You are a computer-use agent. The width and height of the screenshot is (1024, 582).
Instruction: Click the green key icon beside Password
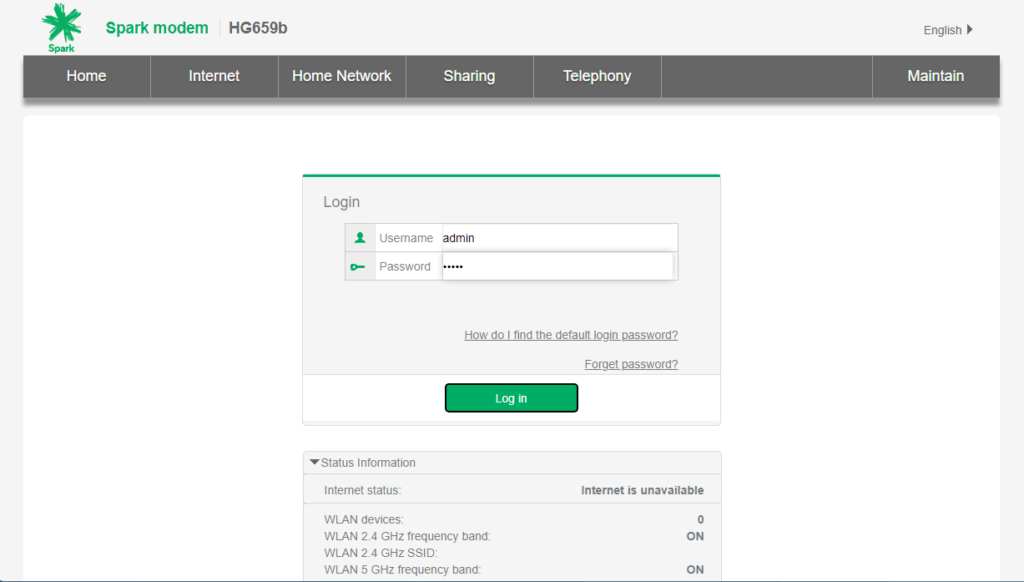(x=360, y=266)
